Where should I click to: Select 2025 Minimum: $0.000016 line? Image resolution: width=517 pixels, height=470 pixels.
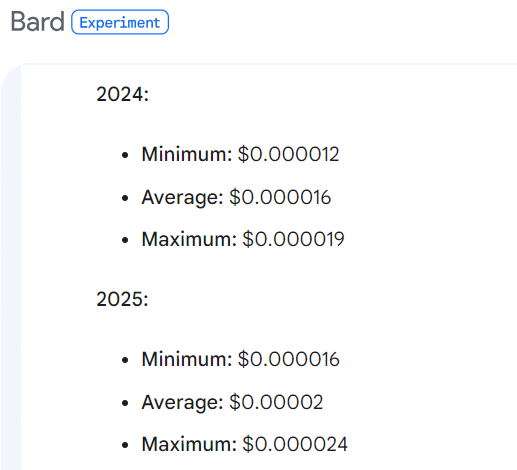[x=240, y=359]
